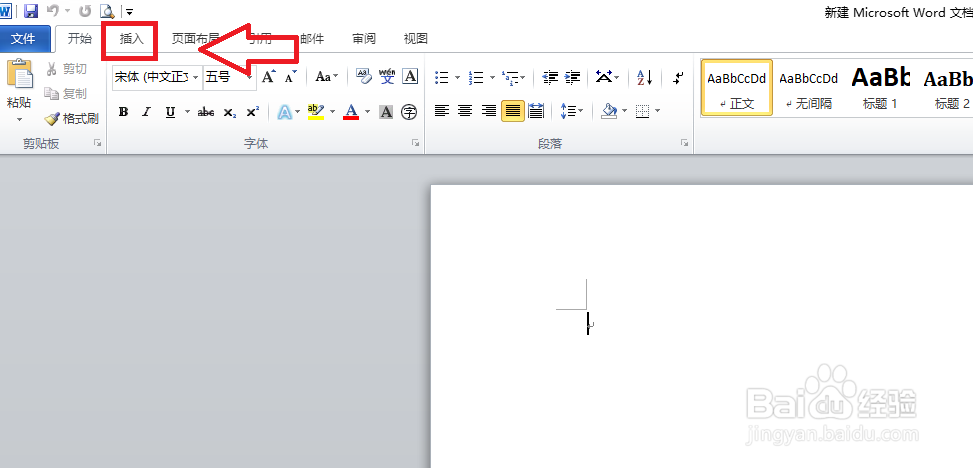Click the Redo icon in quick access toolbar
This screenshot has width=973, height=468.
85,11
